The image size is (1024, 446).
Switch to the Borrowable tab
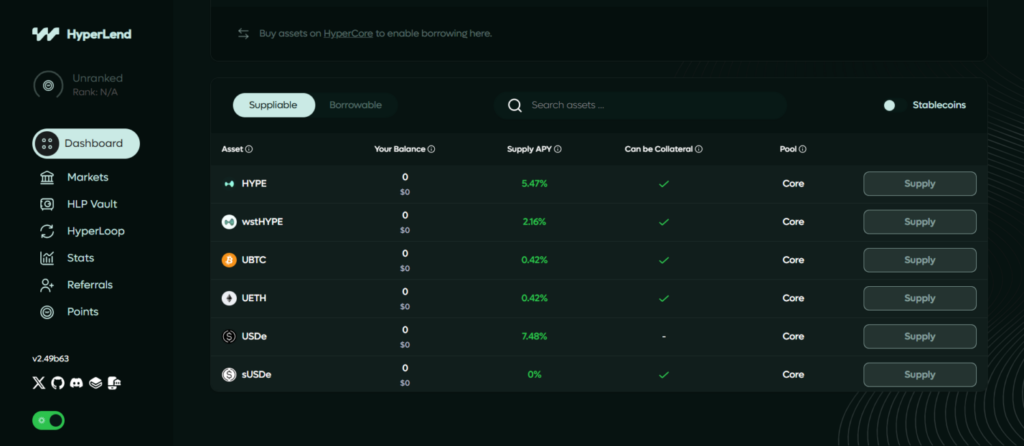[355, 105]
